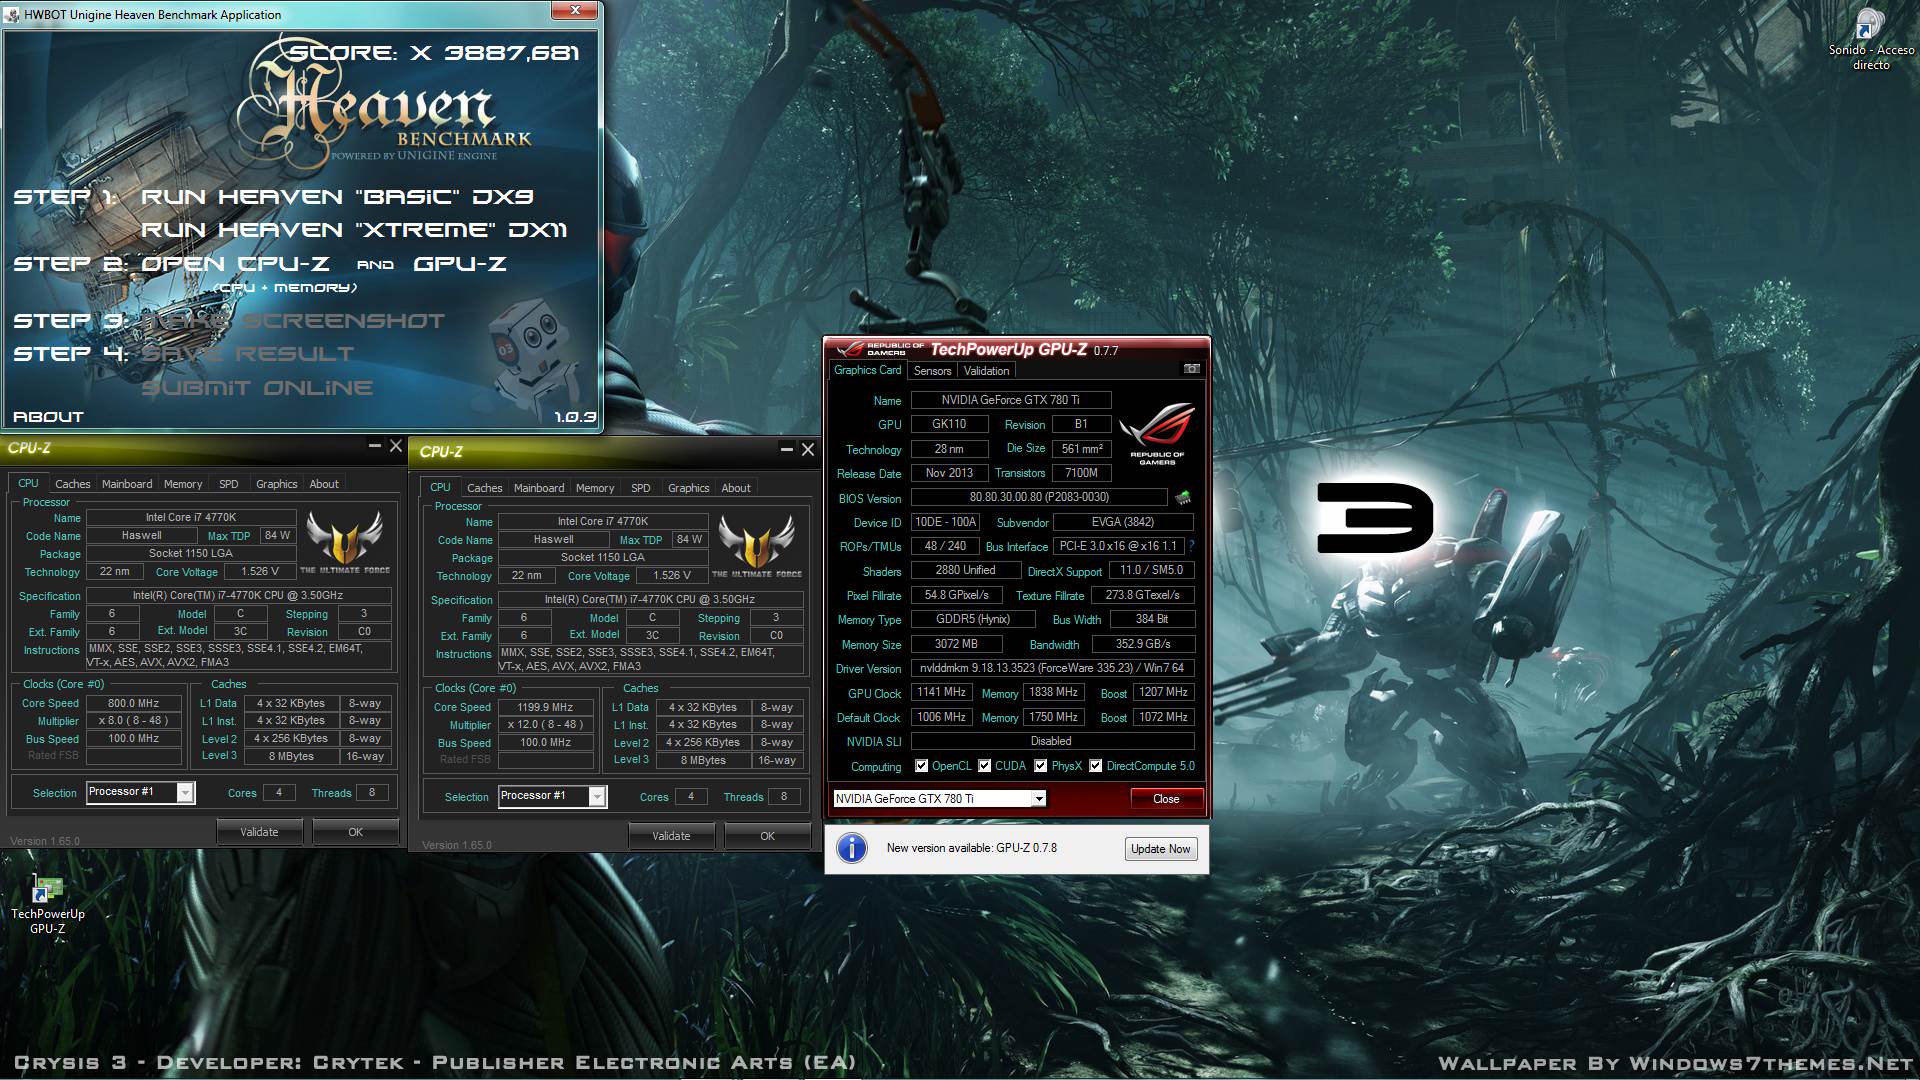
Task: Open Caches tab in right CPU-Z
Action: click(x=484, y=488)
